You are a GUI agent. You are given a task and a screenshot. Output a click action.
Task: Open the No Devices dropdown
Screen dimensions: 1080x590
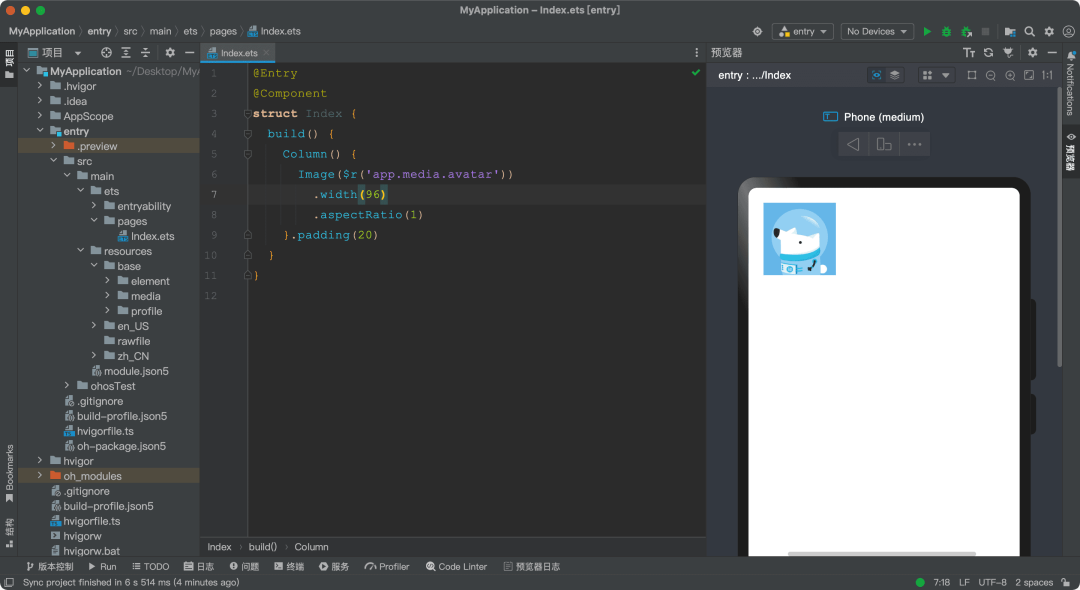pyautogui.click(x=877, y=32)
